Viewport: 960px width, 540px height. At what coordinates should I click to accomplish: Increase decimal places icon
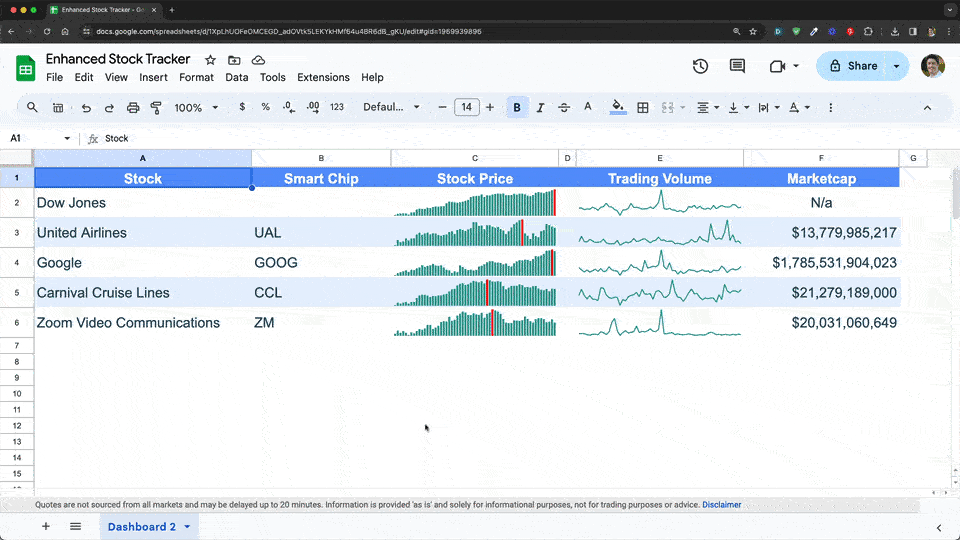pyautogui.click(x=313, y=107)
